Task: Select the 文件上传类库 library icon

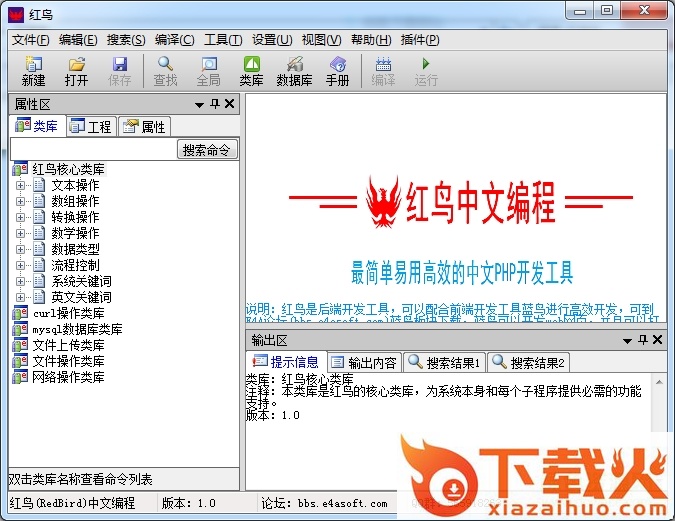Action: pos(20,345)
